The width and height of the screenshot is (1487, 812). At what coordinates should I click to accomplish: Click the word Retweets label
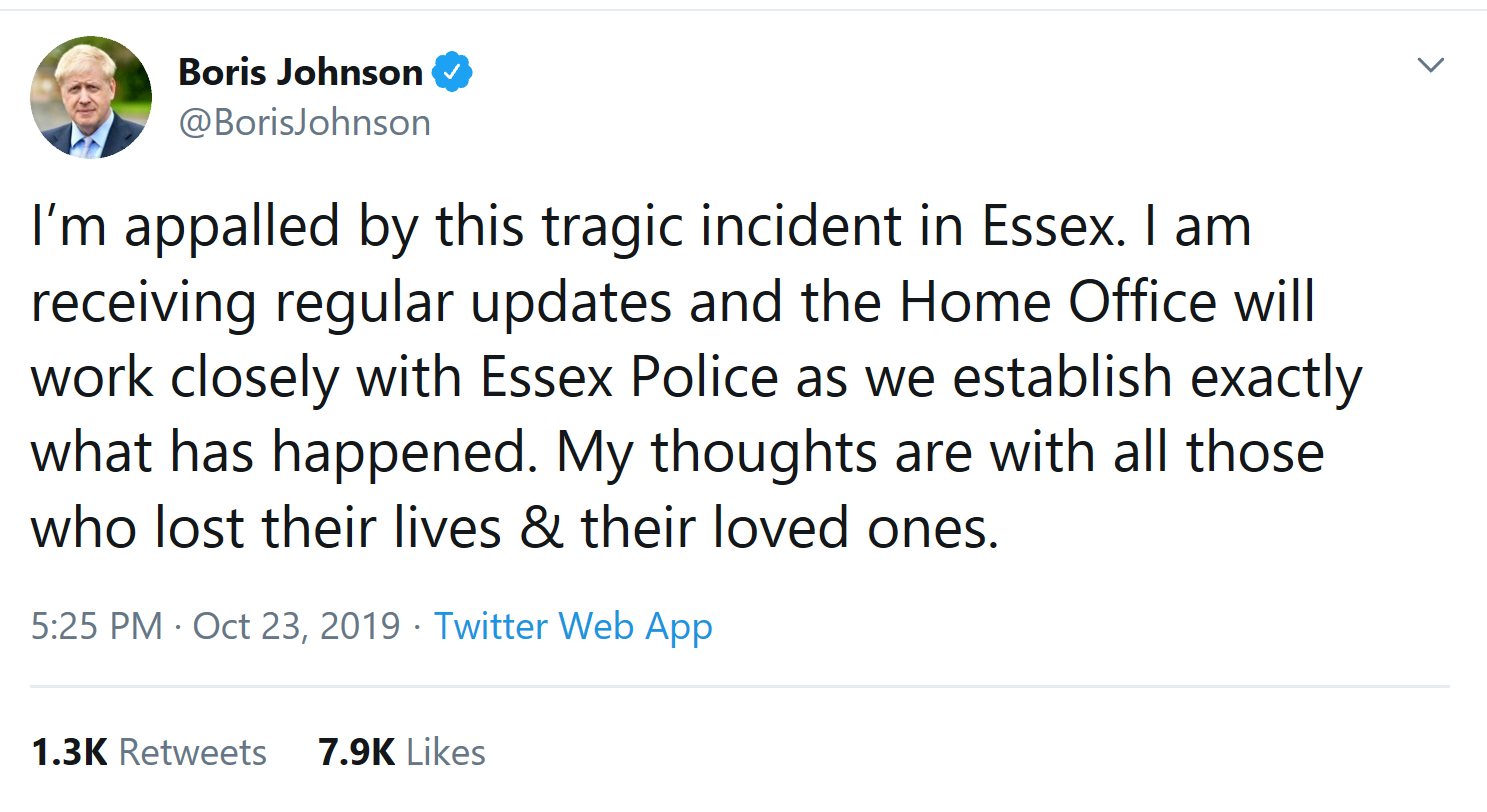pyautogui.click(x=193, y=752)
